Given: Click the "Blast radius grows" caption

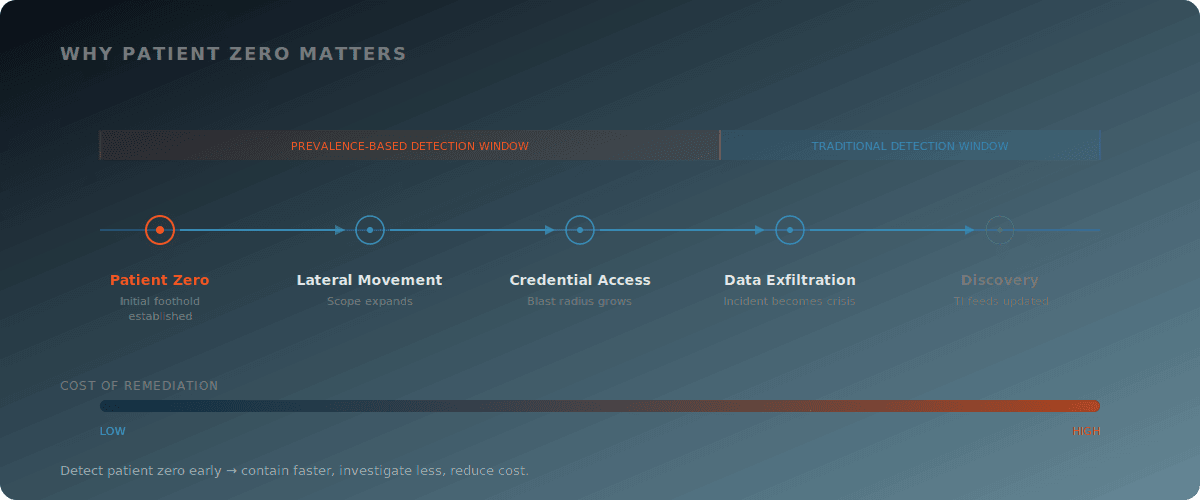Looking at the screenshot, I should 580,301.
